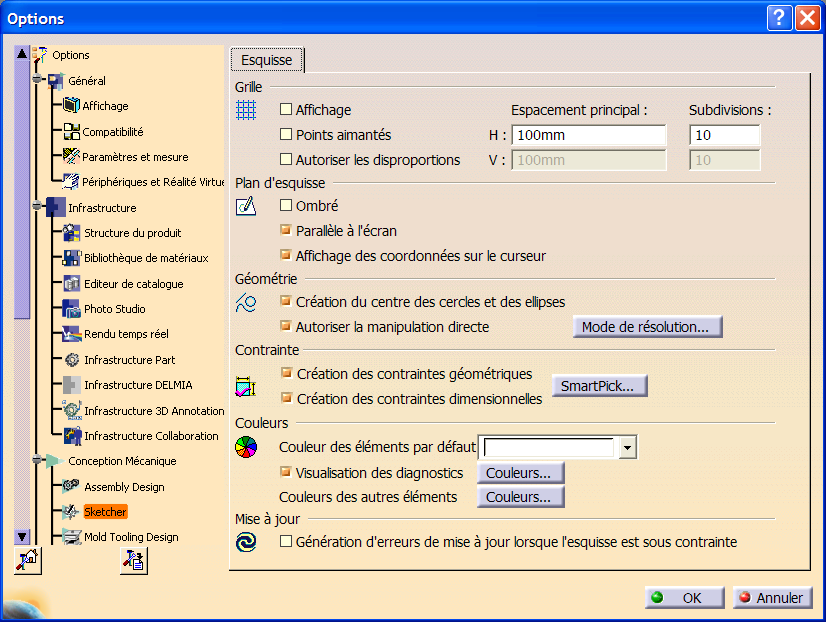Open Couleurs button for Visualisation des diagnostics
Screen dimensions: 826x622
click(520, 473)
